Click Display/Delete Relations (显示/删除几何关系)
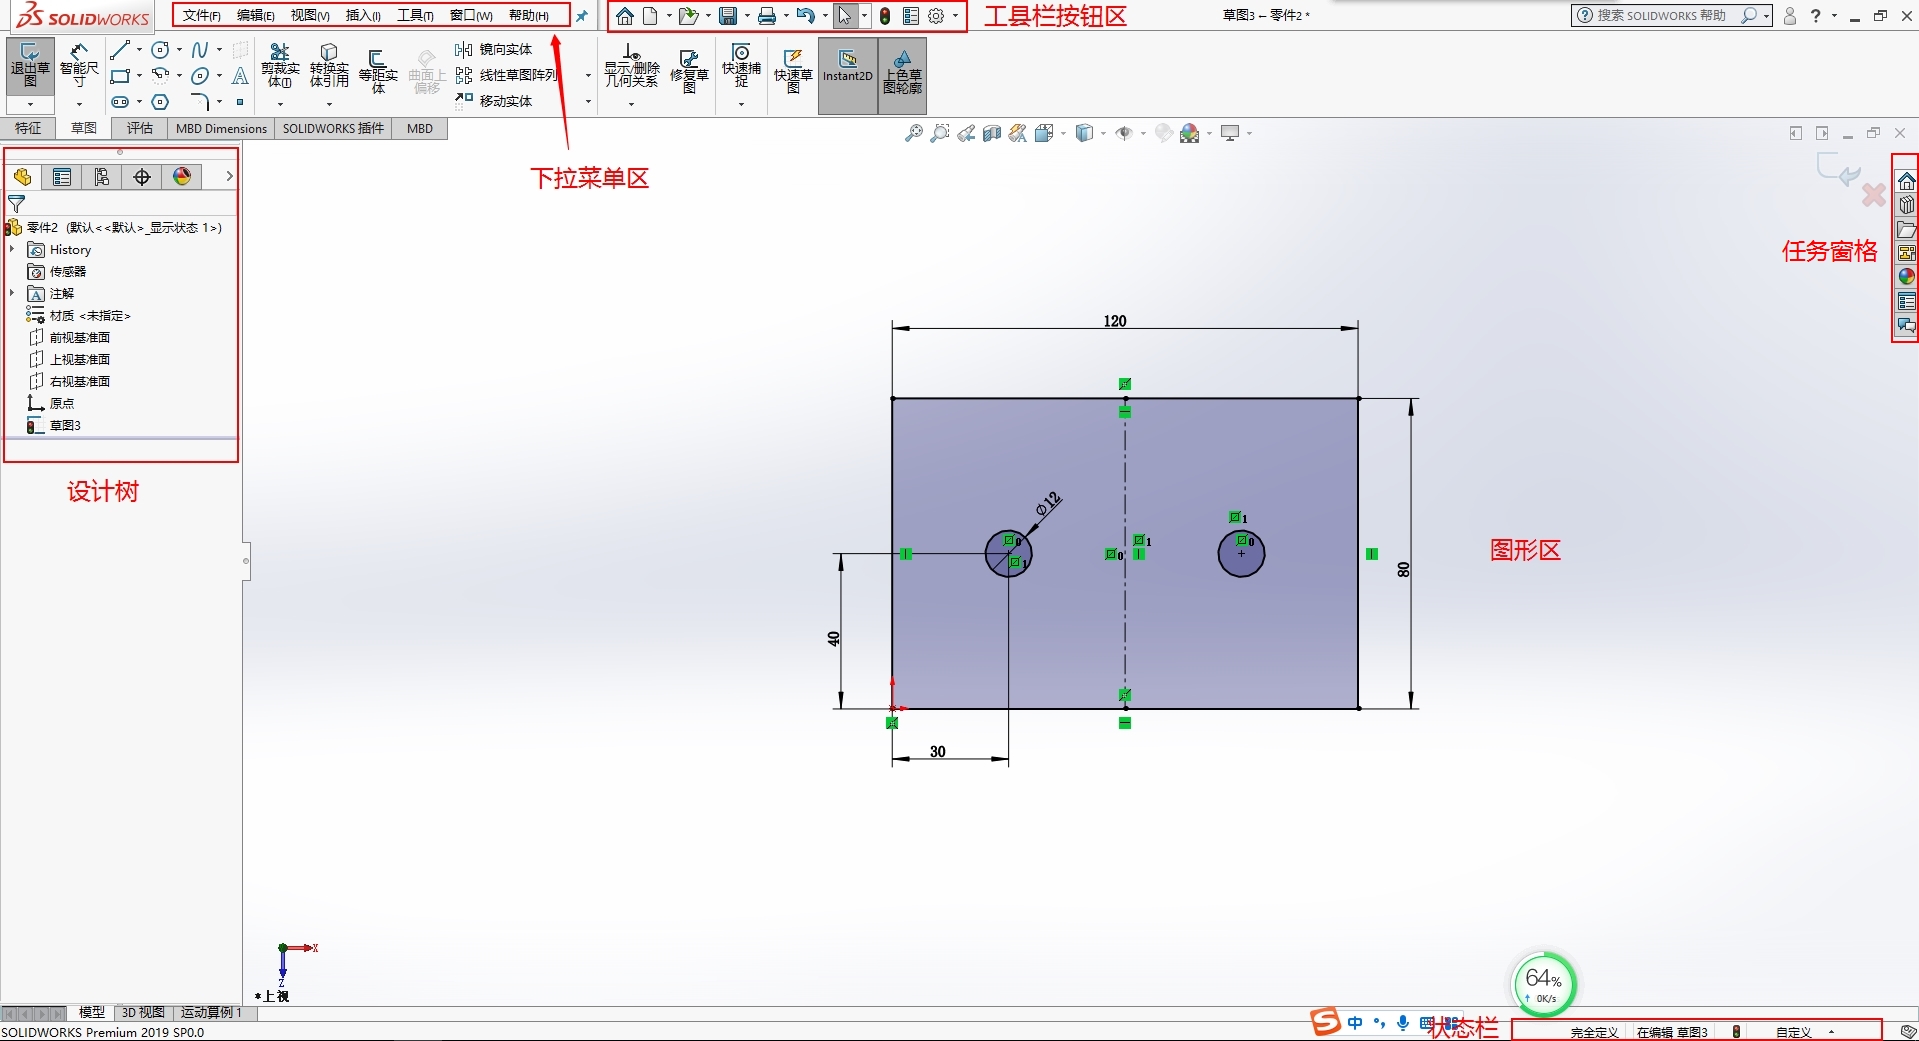The height and width of the screenshot is (1041, 1919). [x=632, y=66]
